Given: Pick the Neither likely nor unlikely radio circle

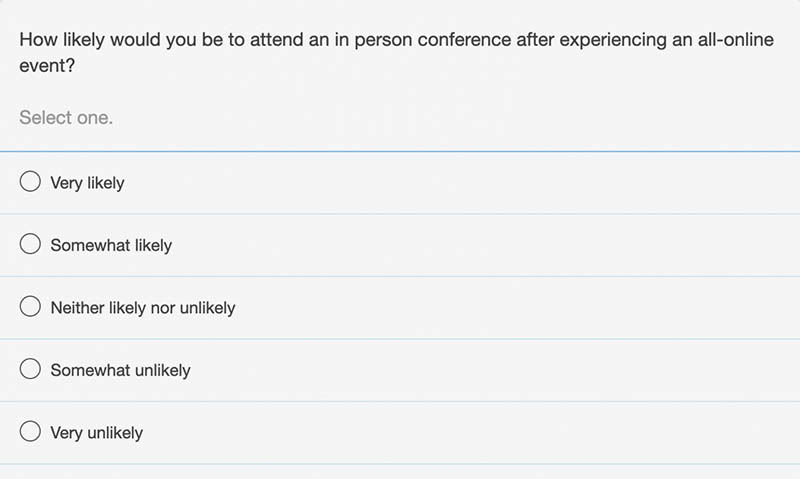Looking at the screenshot, I should point(30,306).
